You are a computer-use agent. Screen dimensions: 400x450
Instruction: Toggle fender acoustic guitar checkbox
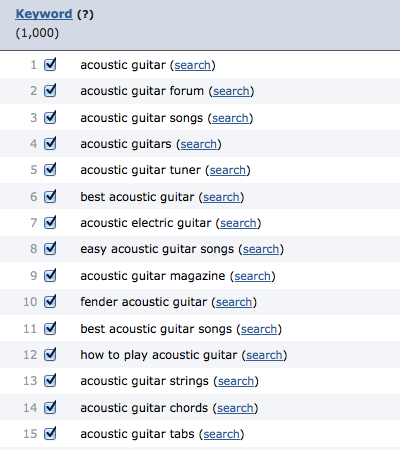click(50, 302)
